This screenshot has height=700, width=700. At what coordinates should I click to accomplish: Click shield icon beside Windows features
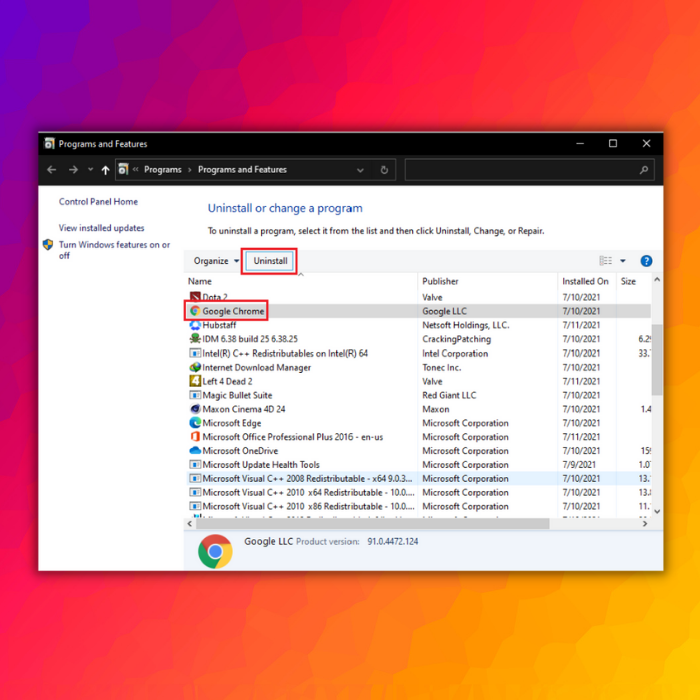point(48,245)
